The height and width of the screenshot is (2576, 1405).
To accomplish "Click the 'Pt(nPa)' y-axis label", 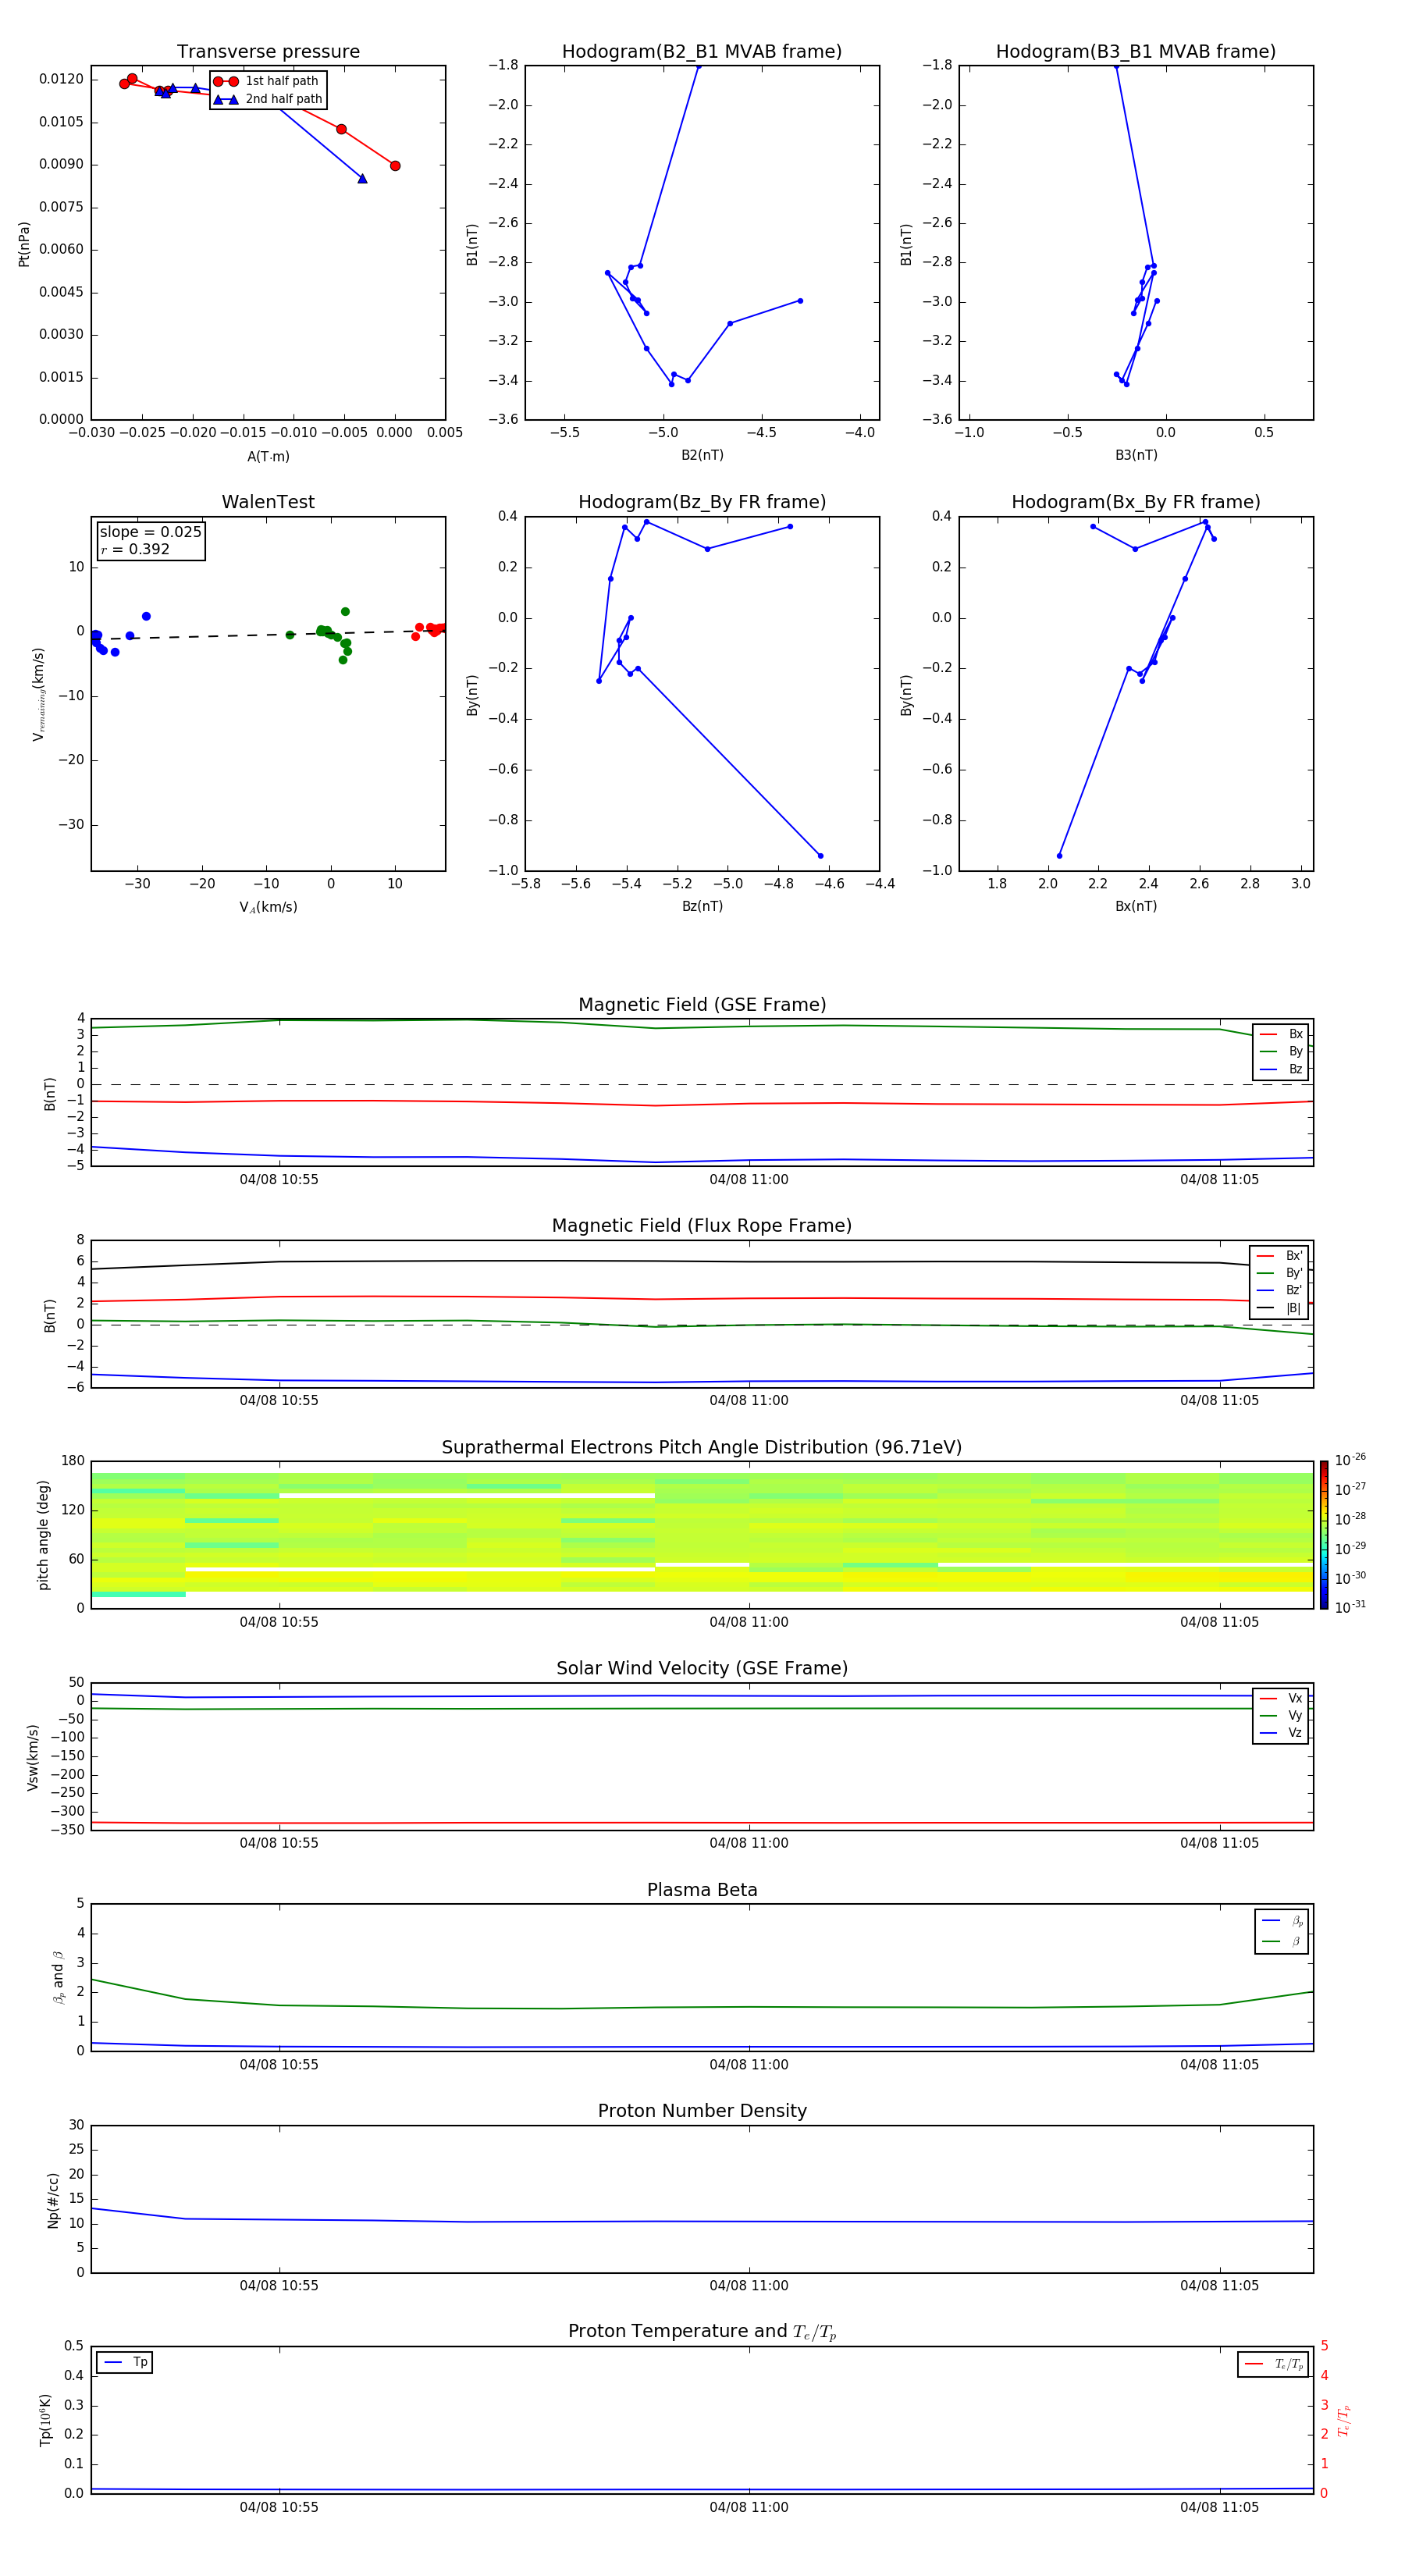I will click(x=24, y=244).
